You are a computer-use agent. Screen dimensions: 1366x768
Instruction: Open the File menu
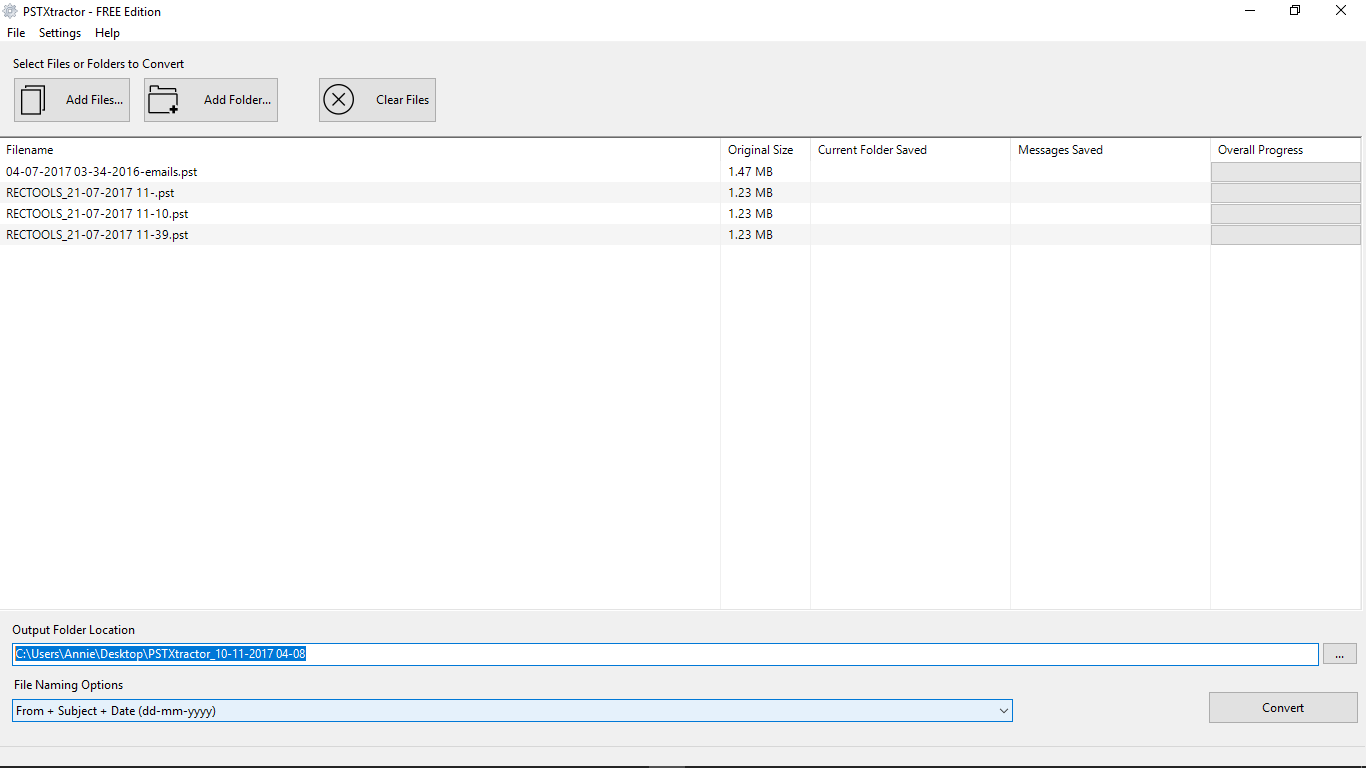coord(16,33)
